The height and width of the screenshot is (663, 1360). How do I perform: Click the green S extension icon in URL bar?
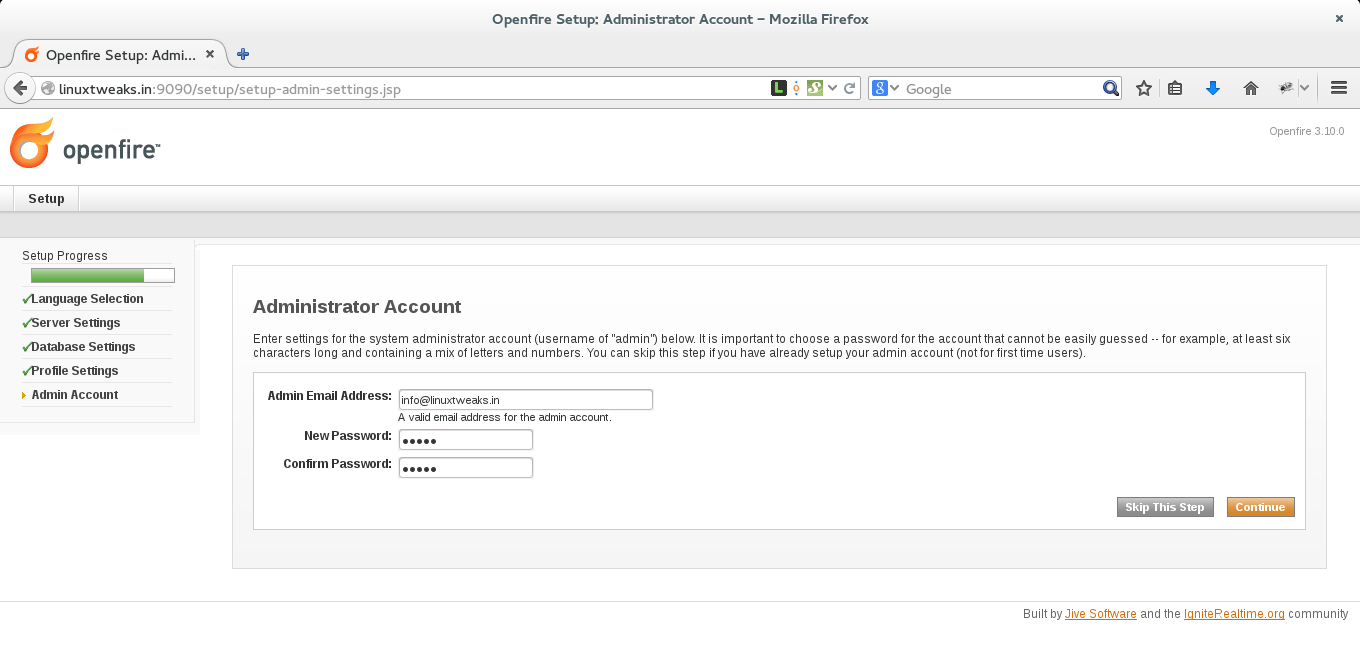point(815,88)
